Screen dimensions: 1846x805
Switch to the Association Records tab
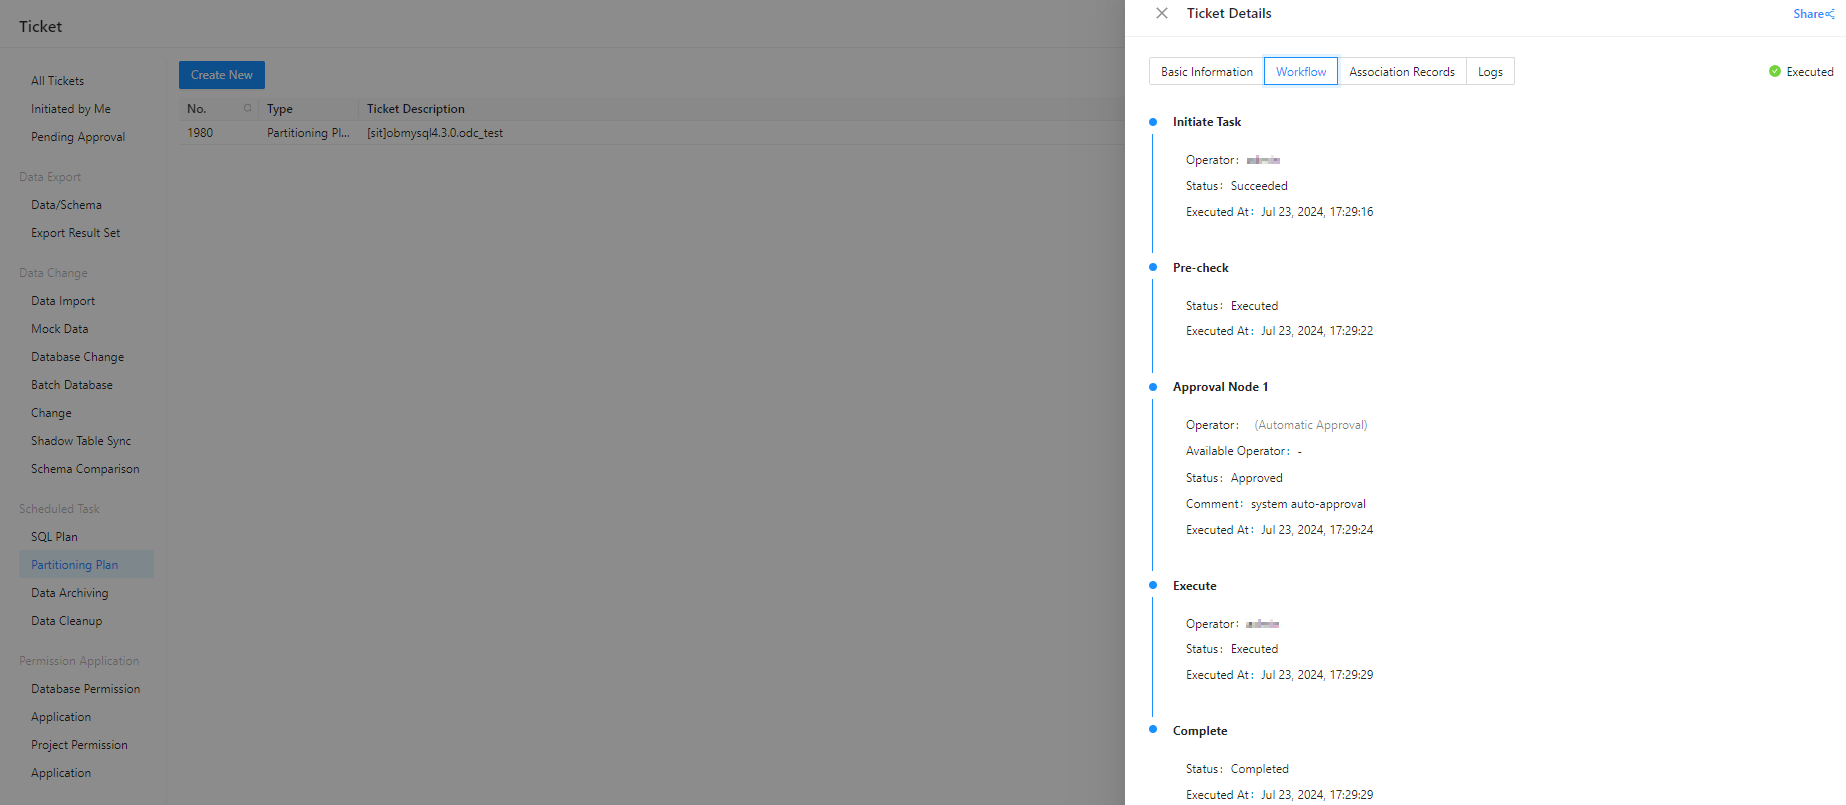coord(1401,72)
